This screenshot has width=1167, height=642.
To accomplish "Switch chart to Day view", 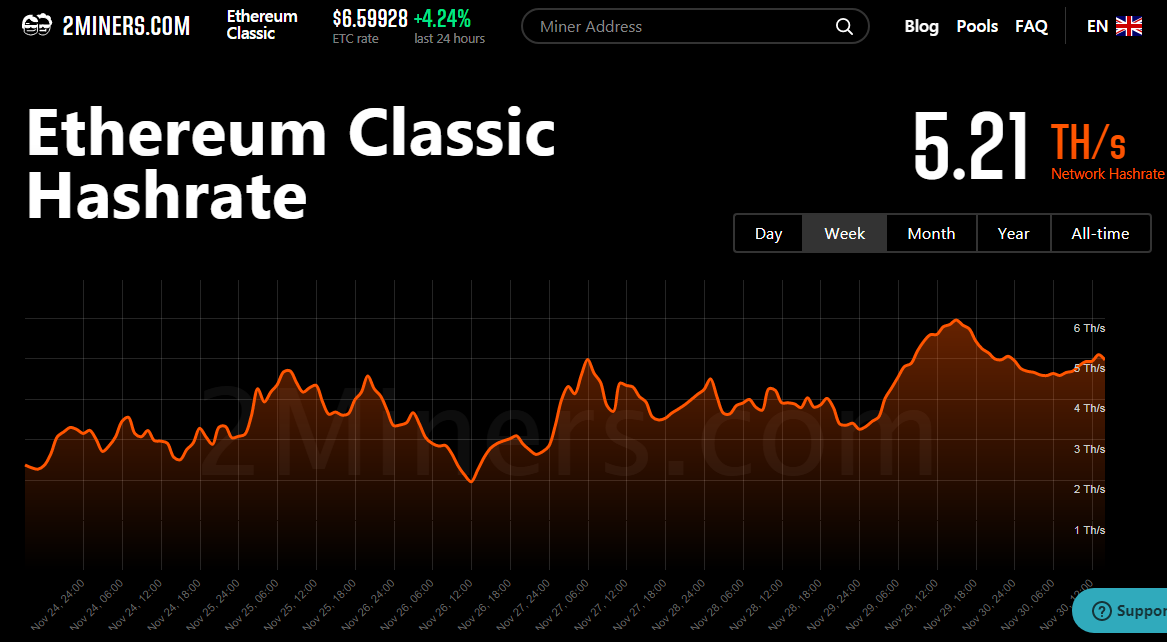I will click(768, 234).
